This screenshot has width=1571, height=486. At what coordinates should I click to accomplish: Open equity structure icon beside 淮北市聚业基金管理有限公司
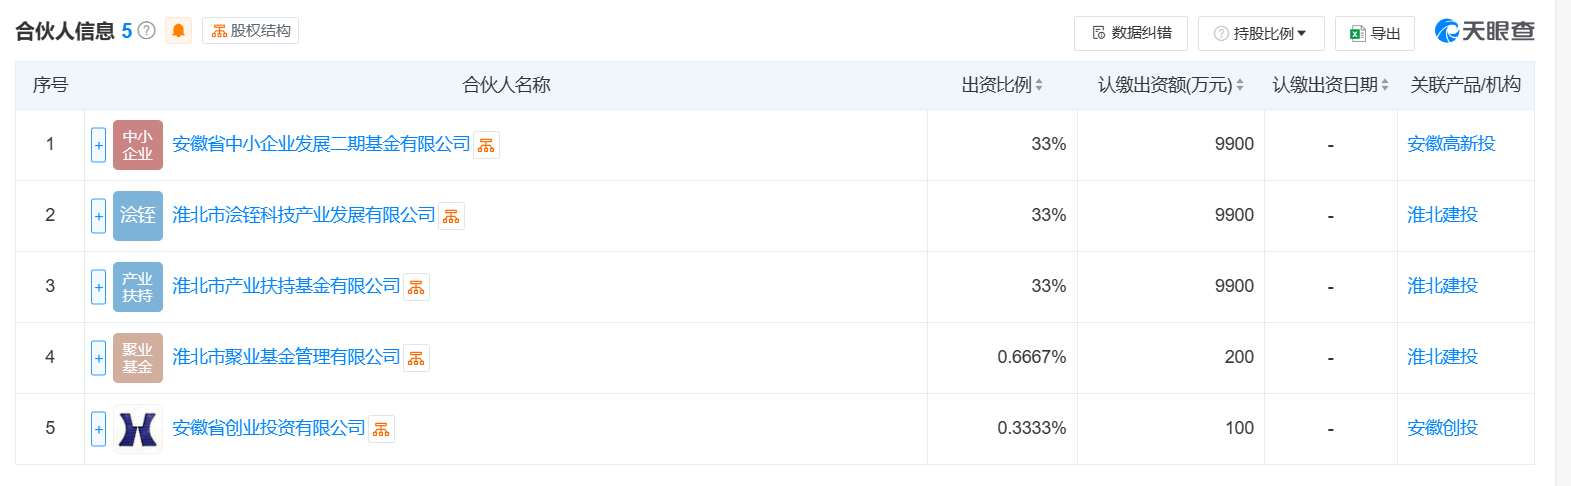pyautogui.click(x=416, y=359)
